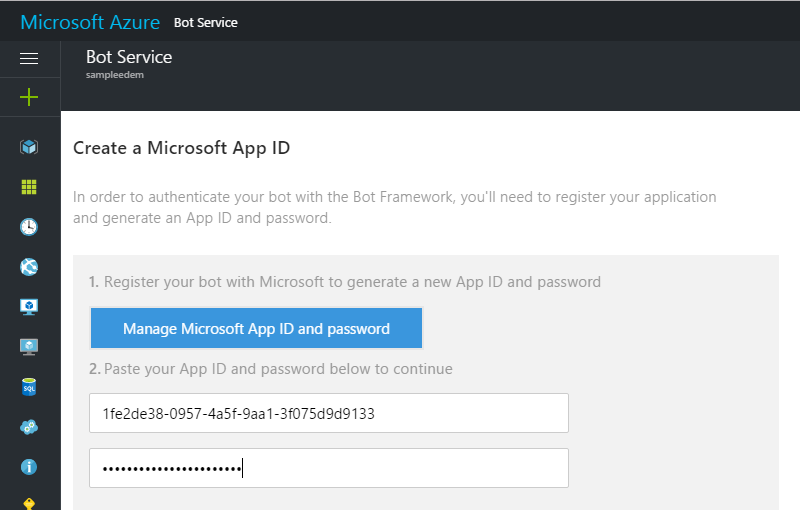Image resolution: width=800 pixels, height=510 pixels.
Task: Click the password input field
Action: (329, 468)
